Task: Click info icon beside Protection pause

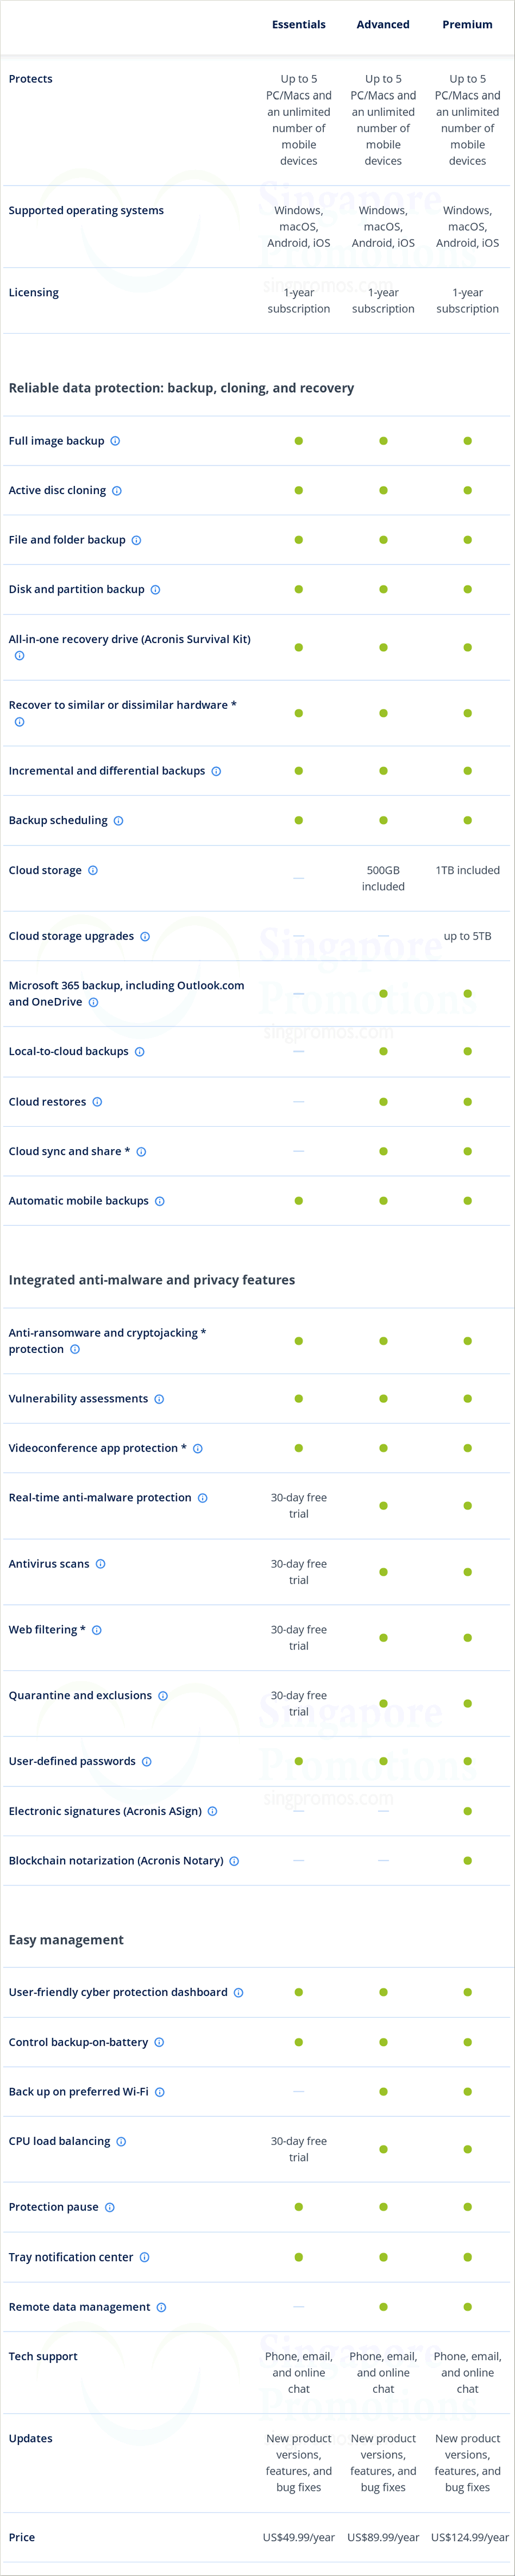Action: coord(110,2207)
